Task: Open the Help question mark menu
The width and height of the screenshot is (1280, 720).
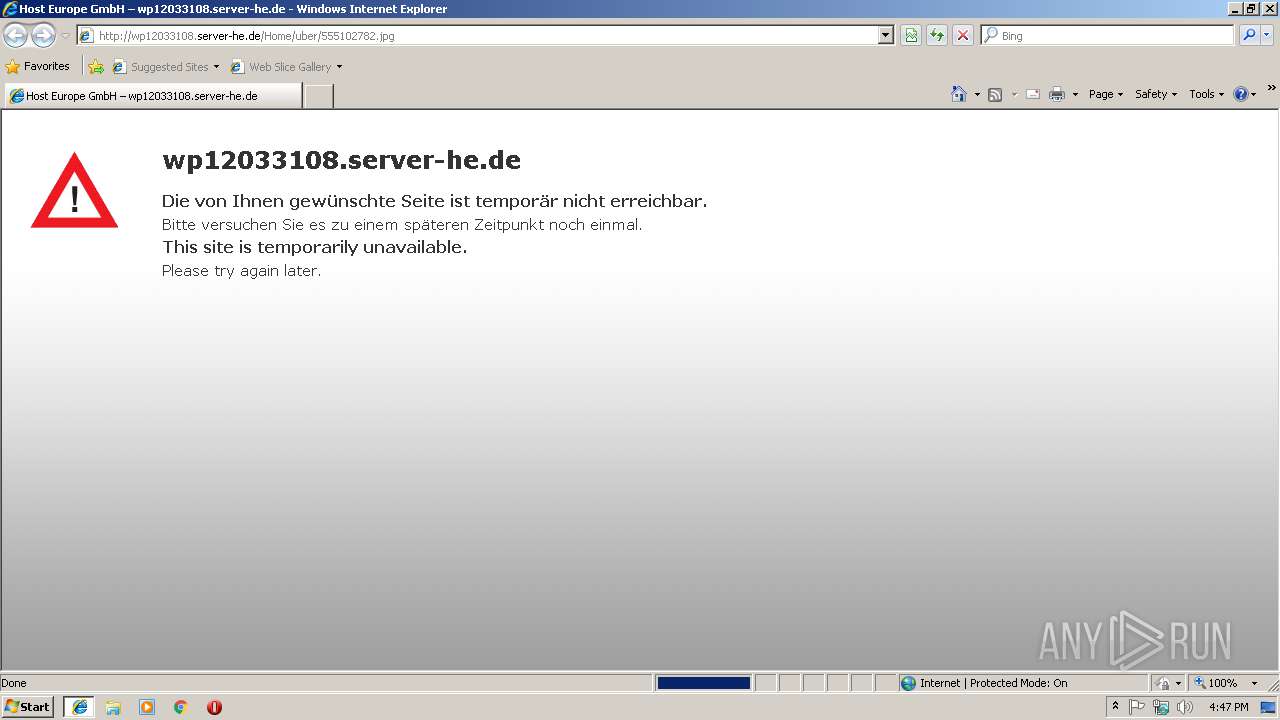Action: [1244, 94]
